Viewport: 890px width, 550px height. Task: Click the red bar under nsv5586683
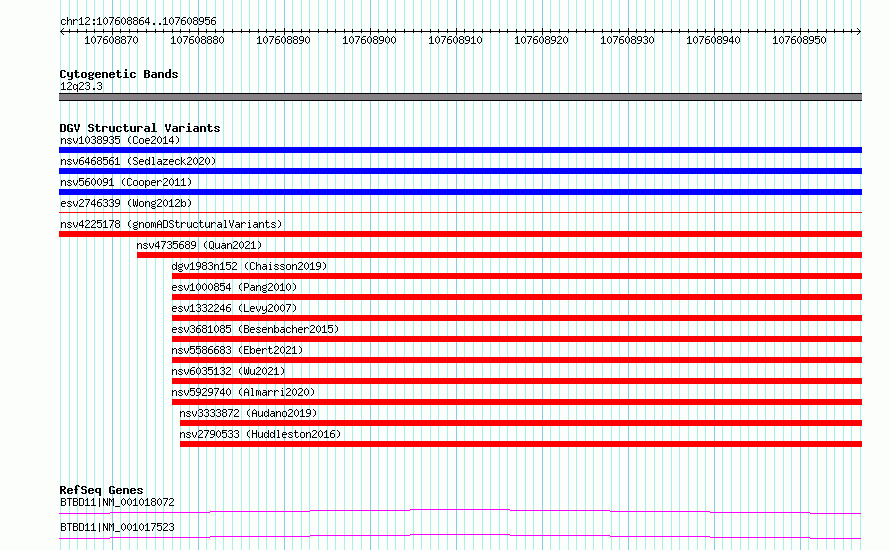[517, 360]
